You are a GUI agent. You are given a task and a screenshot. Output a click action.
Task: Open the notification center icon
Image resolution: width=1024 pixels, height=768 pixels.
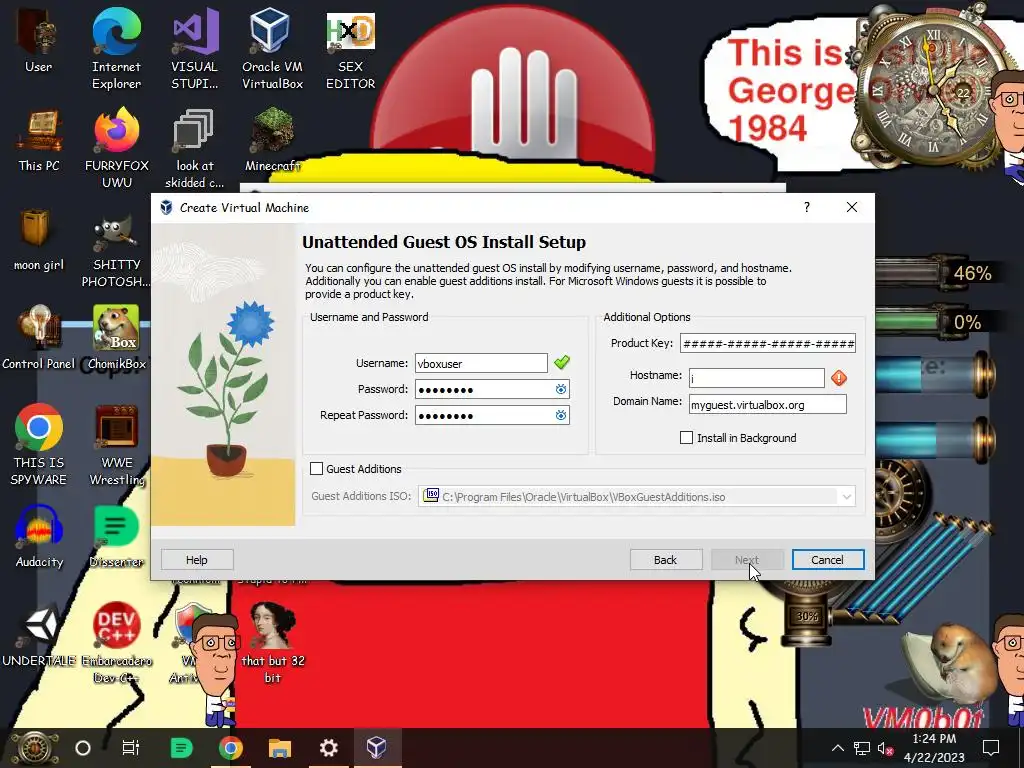tap(991, 747)
